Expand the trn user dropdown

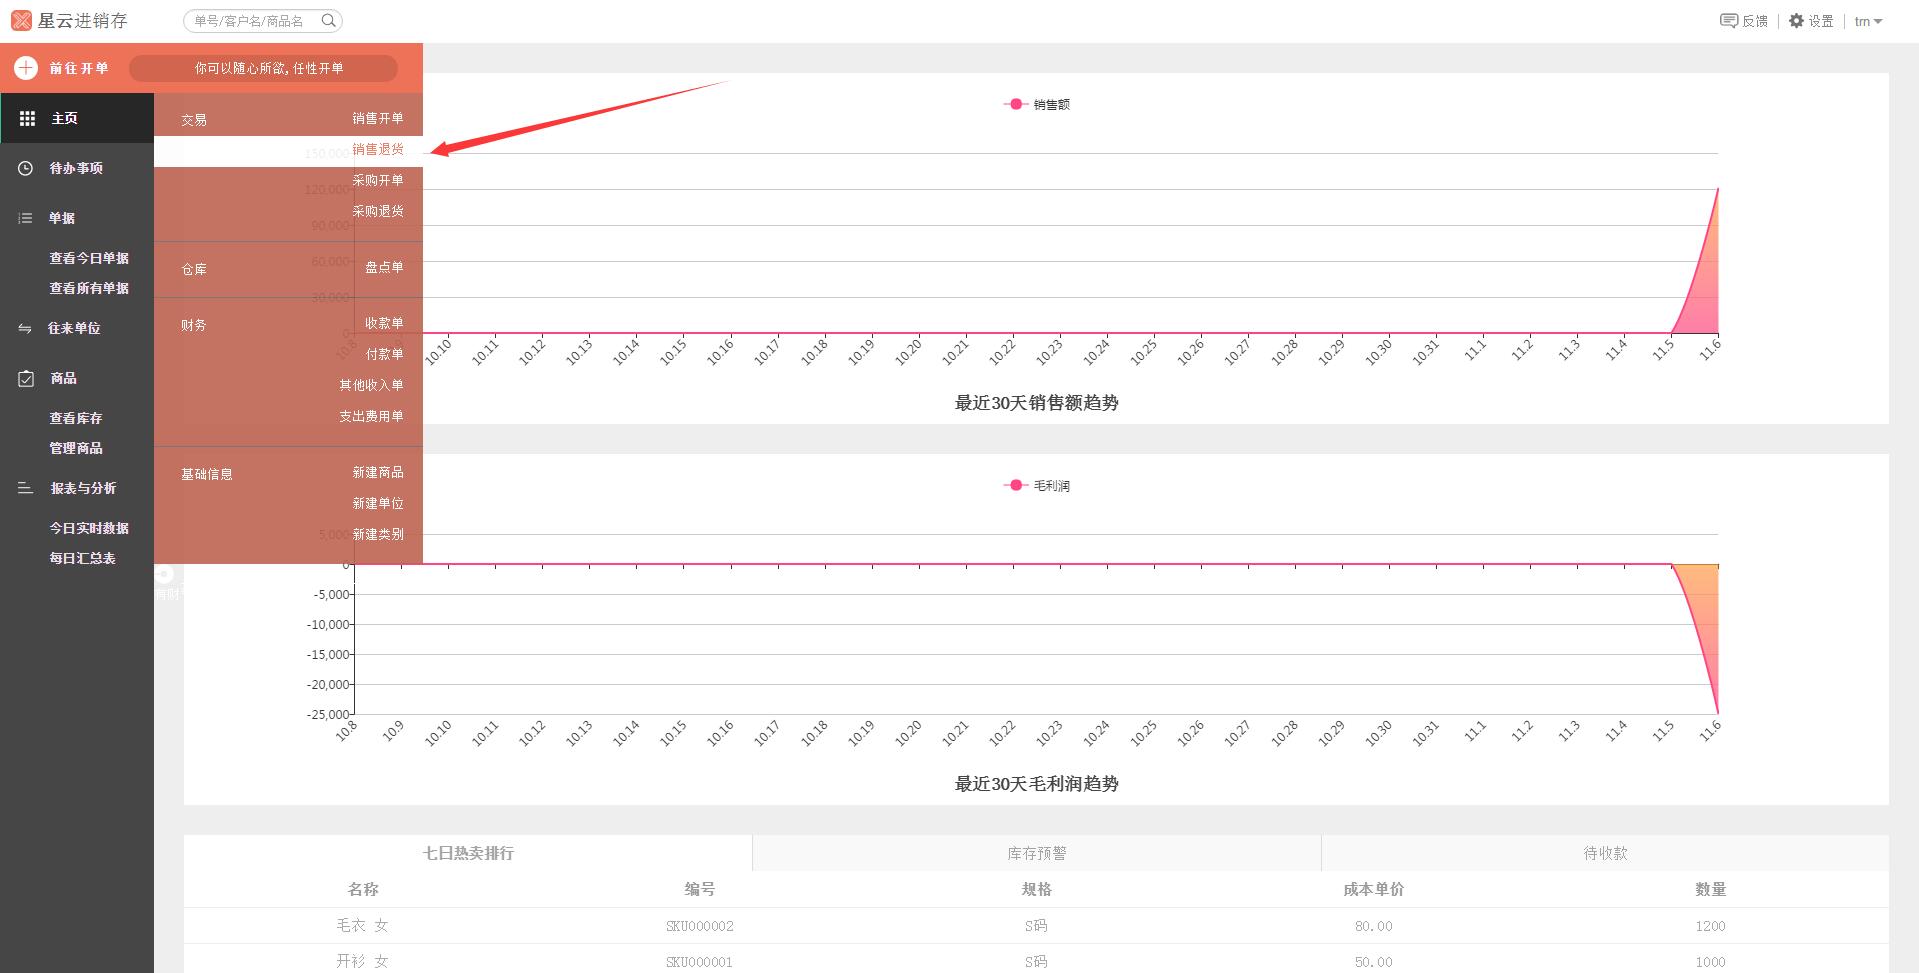click(x=1868, y=21)
